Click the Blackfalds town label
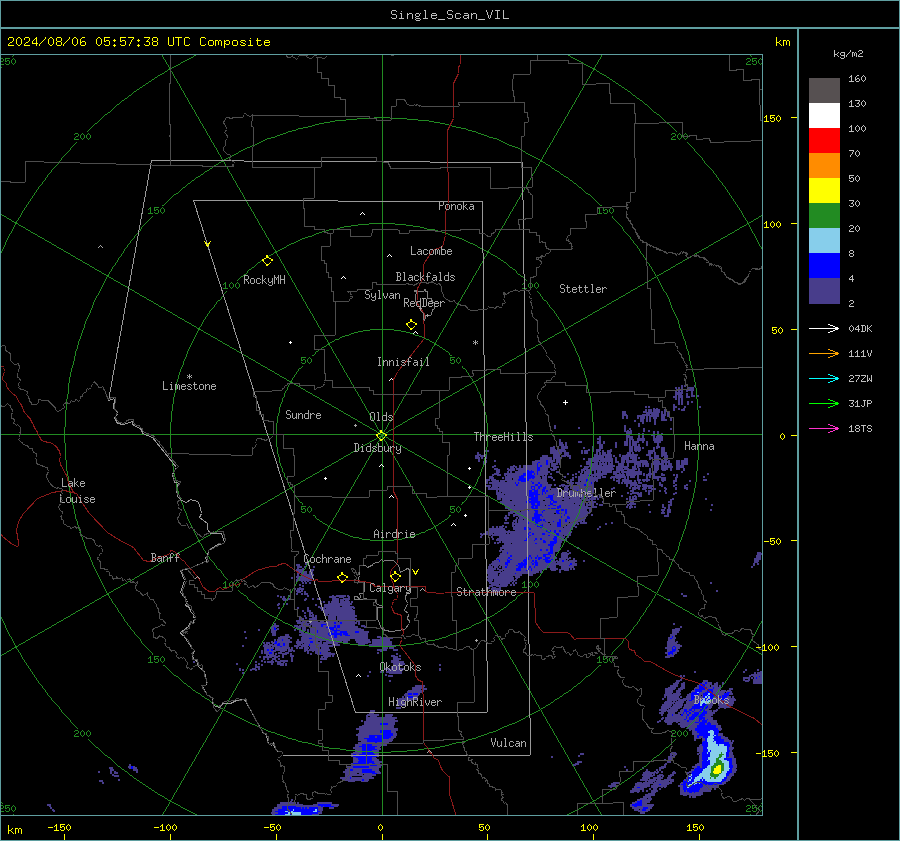This screenshot has width=900, height=841. 425,277
